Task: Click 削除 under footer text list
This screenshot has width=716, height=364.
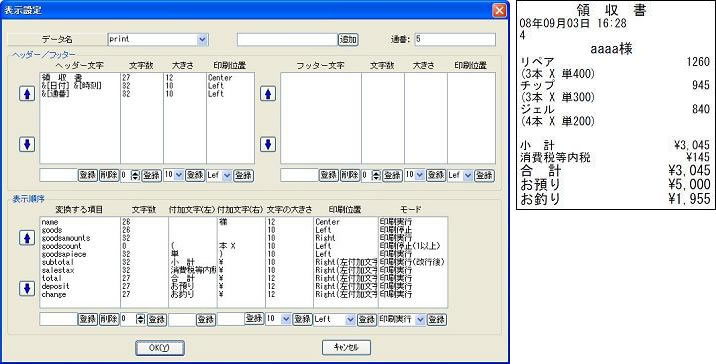Action: click(349, 175)
